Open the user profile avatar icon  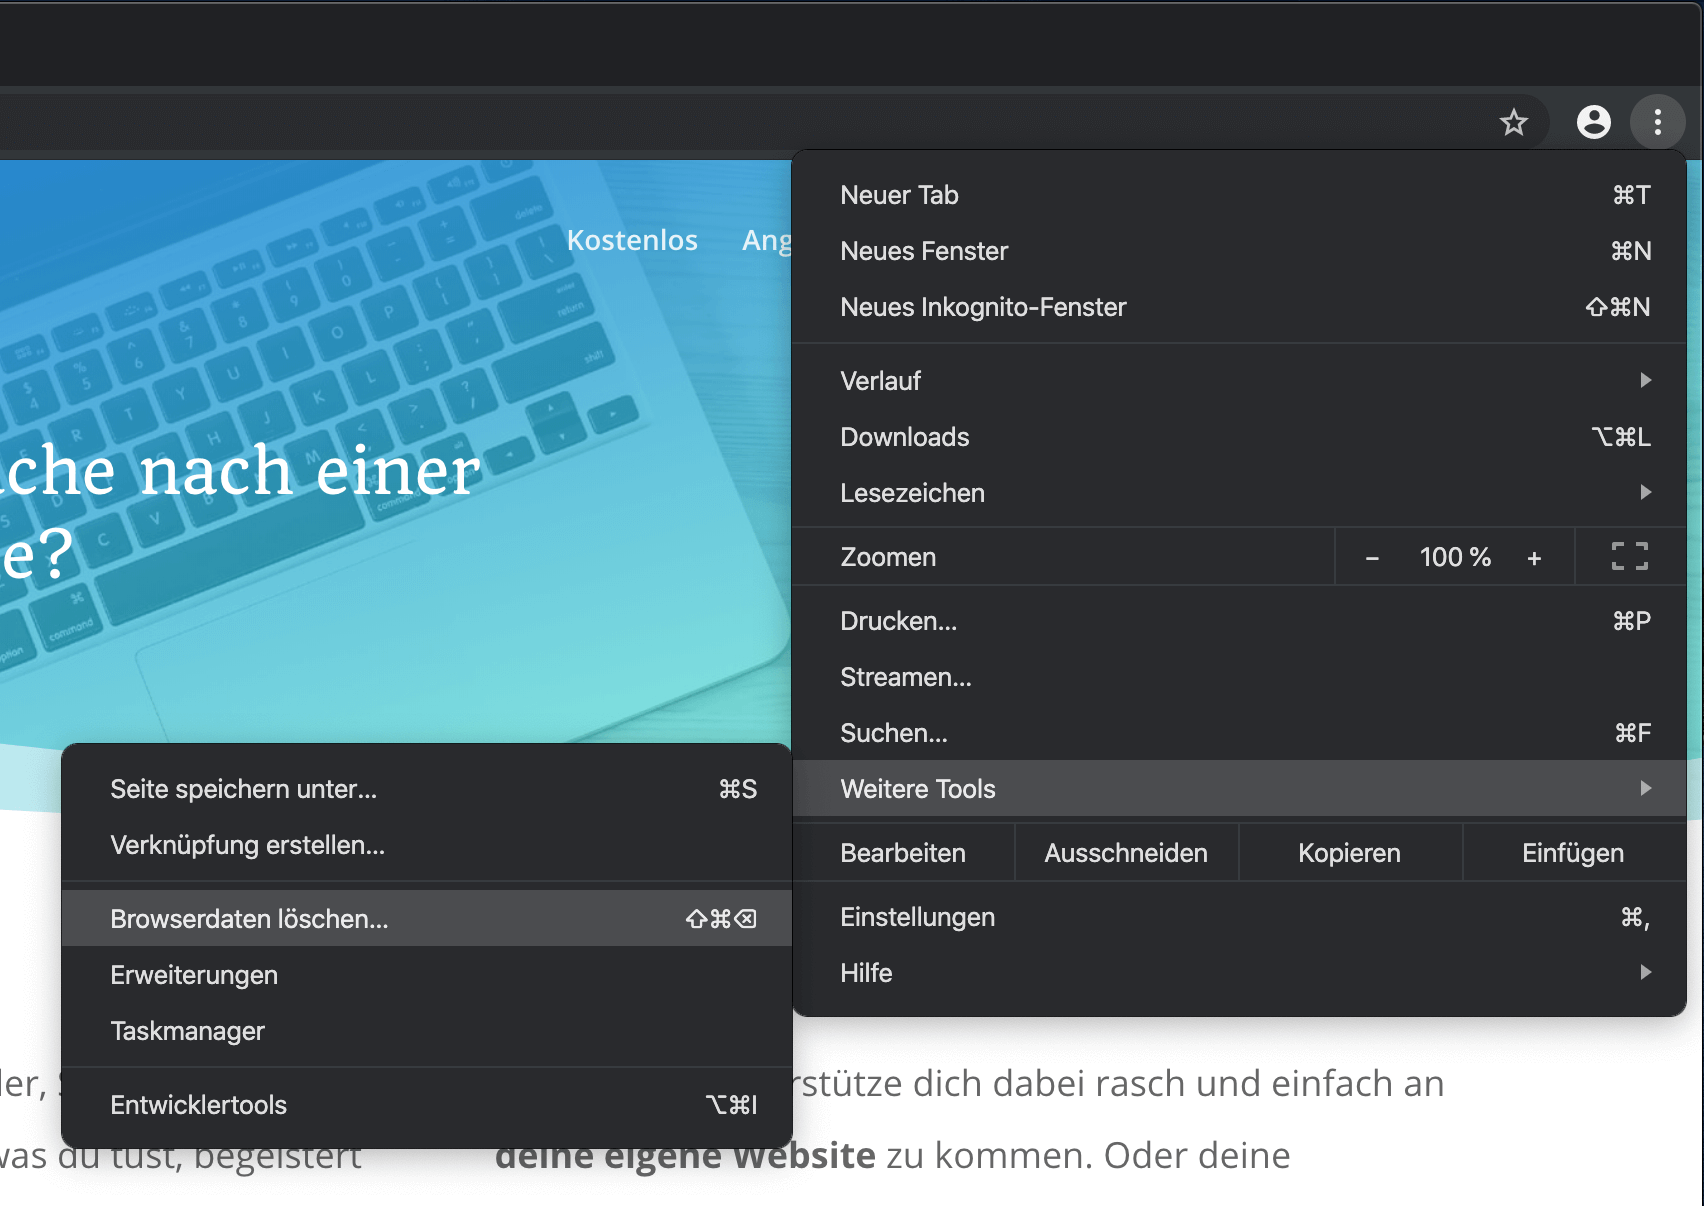[x=1594, y=122]
